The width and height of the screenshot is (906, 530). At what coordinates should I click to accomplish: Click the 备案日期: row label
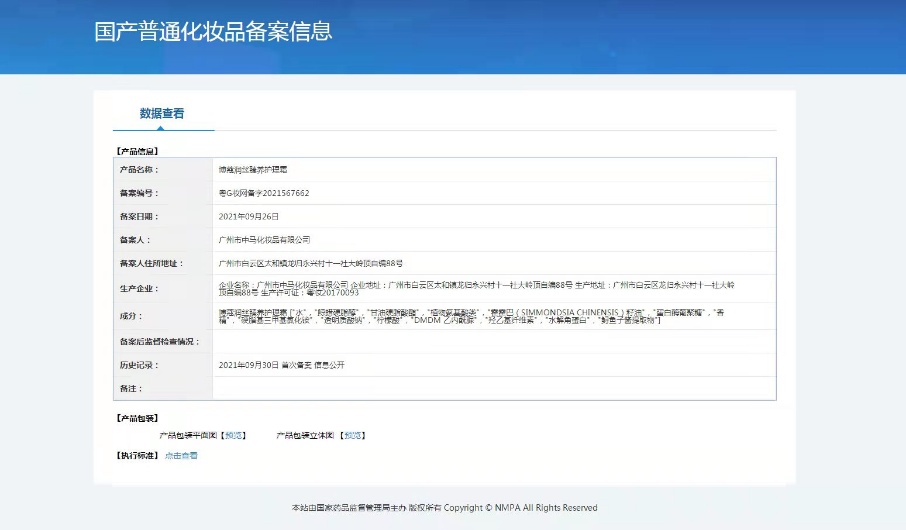[x=139, y=216]
